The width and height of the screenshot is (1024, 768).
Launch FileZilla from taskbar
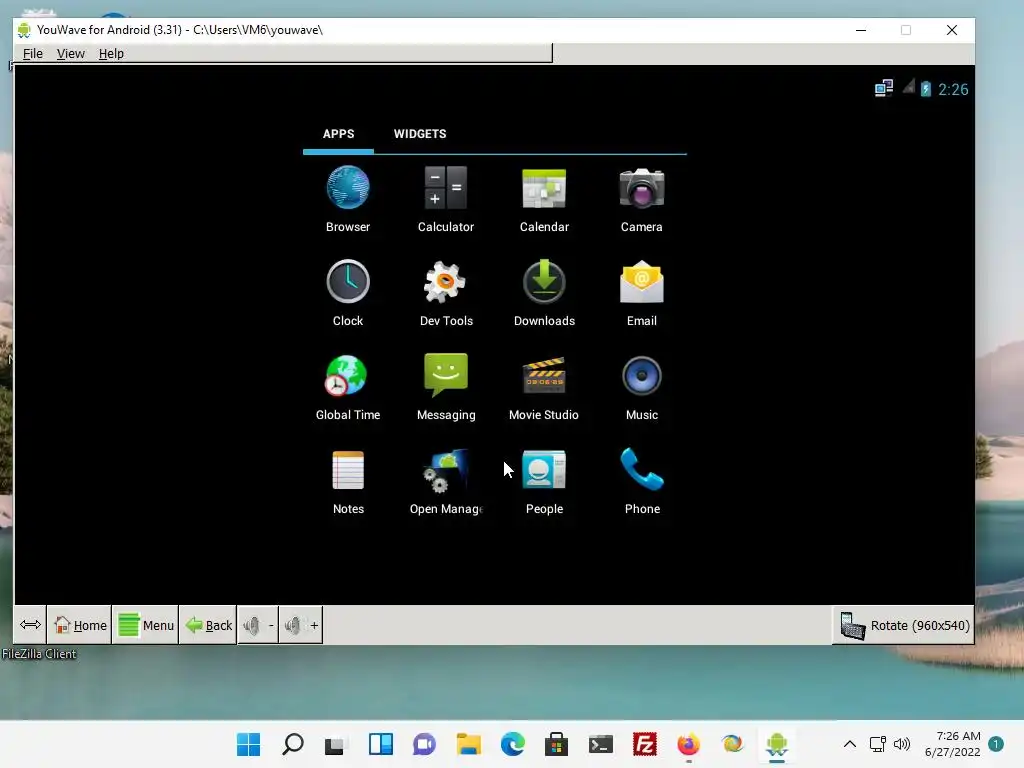(x=645, y=744)
